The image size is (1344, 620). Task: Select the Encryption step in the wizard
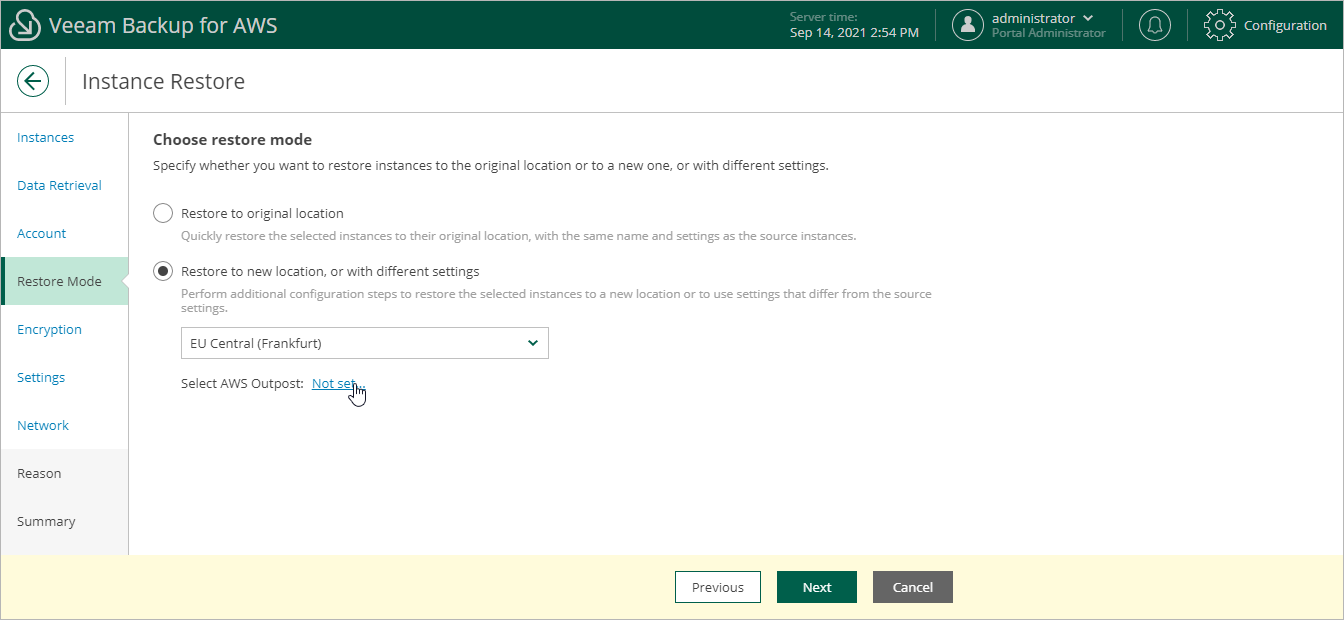coord(49,329)
